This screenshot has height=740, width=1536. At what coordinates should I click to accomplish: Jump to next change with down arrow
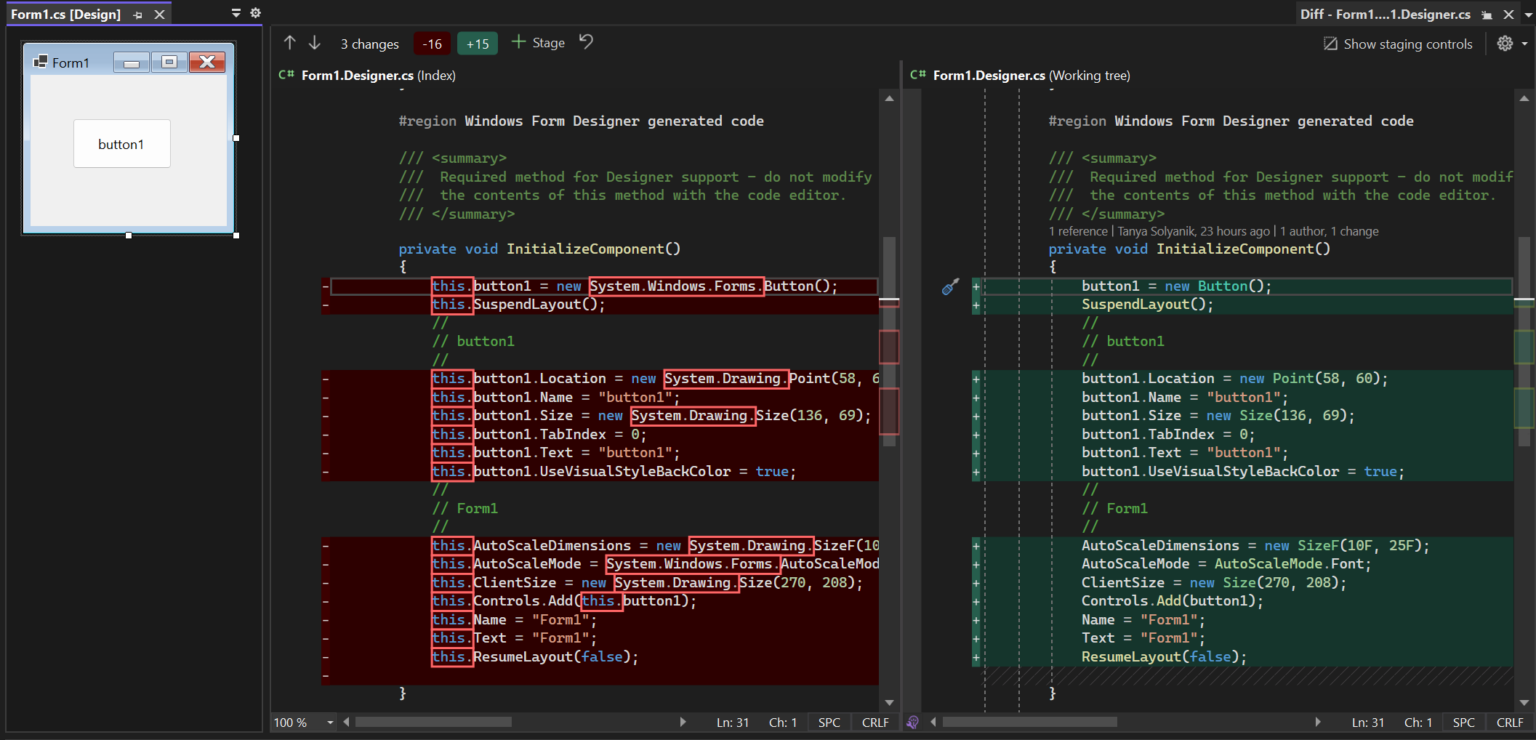[x=314, y=43]
